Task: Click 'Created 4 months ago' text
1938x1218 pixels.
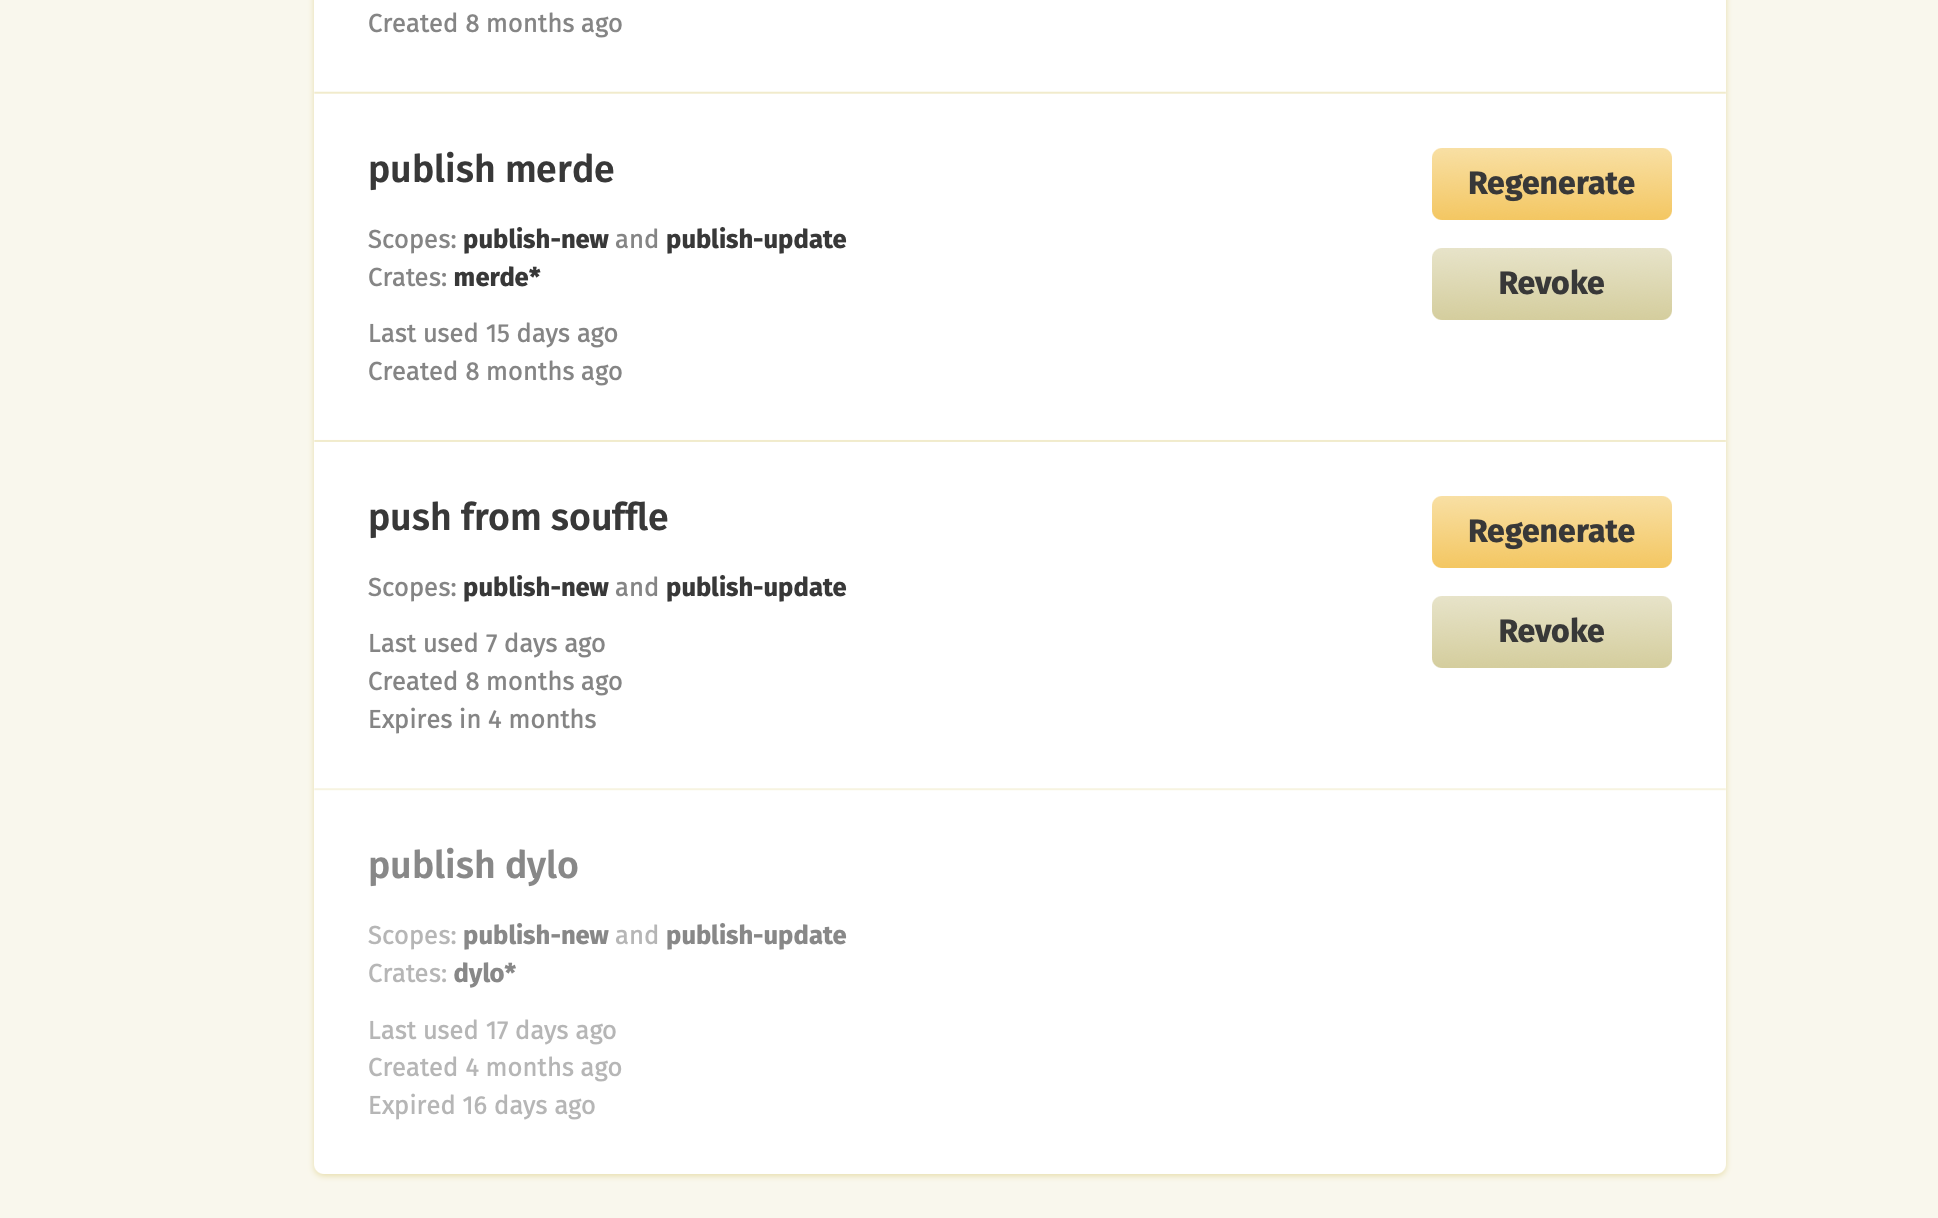Action: click(x=495, y=1067)
